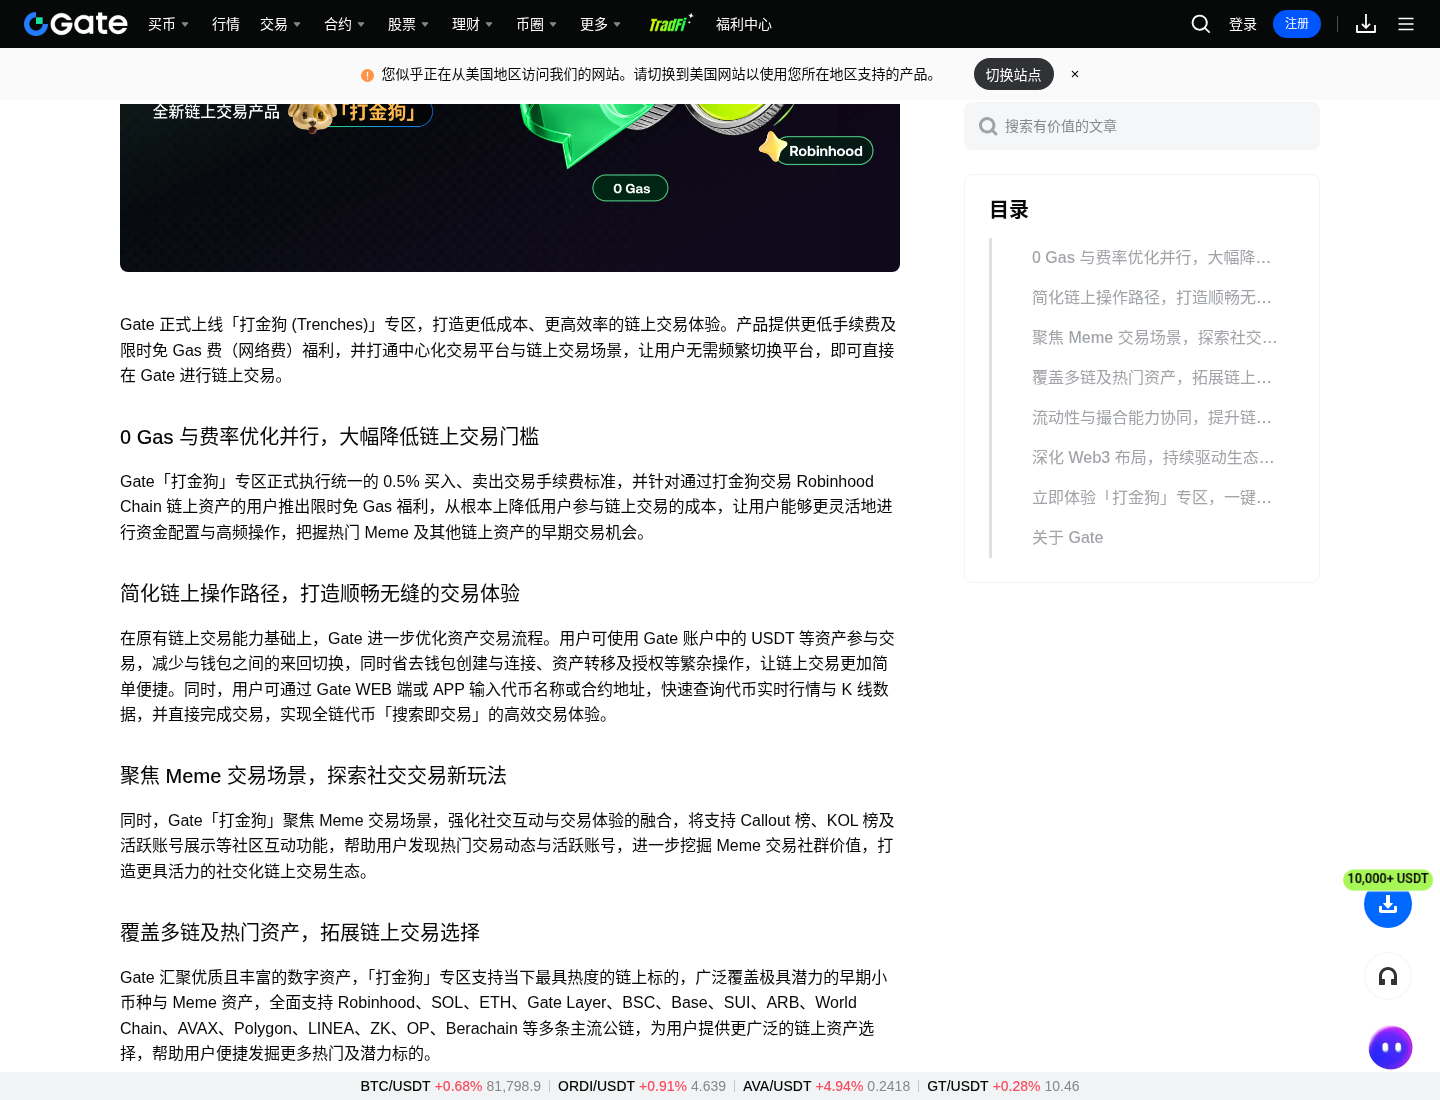
Task: Click the AVA/USDT ticker entry
Action: click(x=826, y=1086)
